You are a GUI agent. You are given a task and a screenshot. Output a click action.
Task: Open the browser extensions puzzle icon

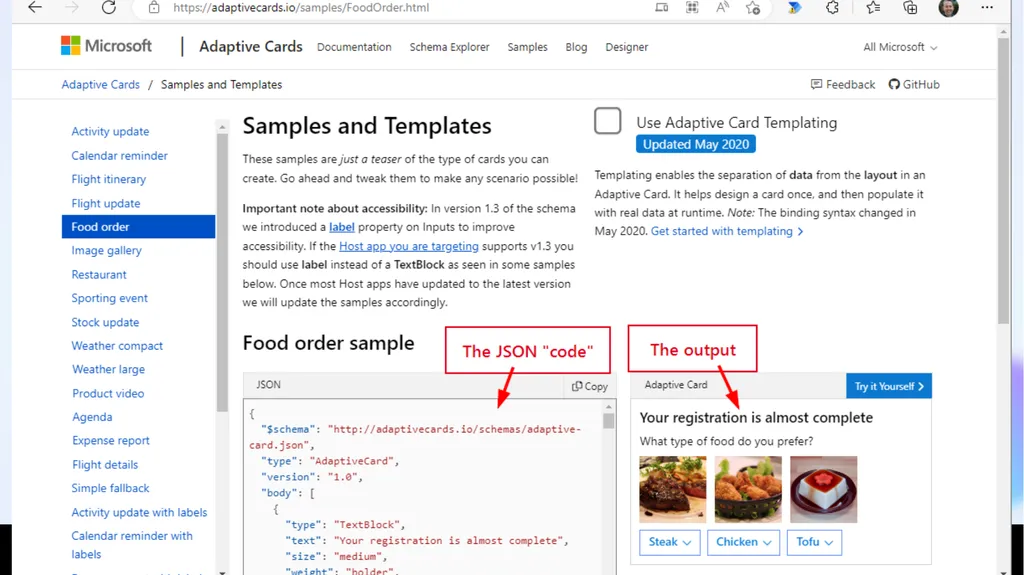point(832,8)
